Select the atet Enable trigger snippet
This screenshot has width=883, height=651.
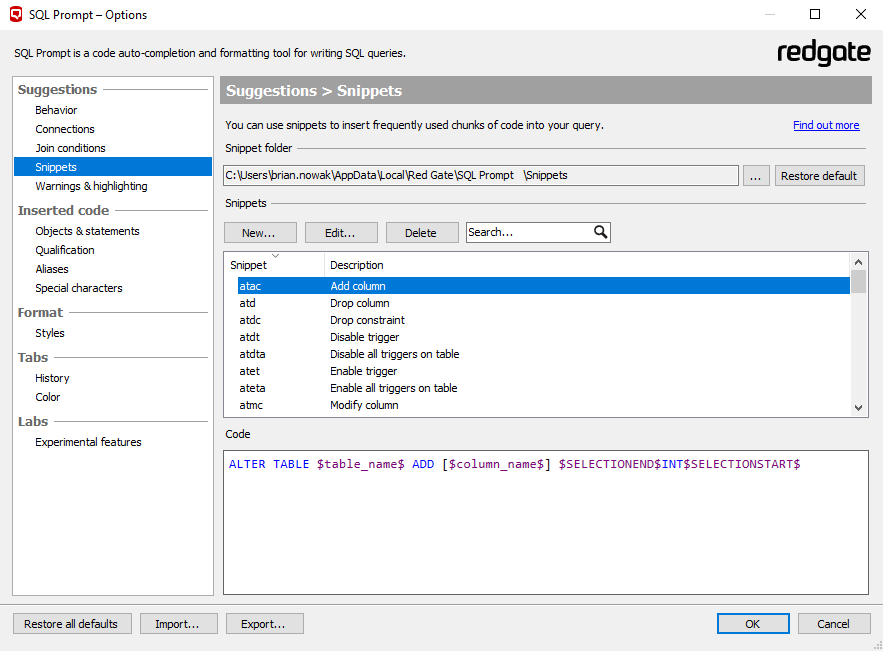[x=543, y=371]
